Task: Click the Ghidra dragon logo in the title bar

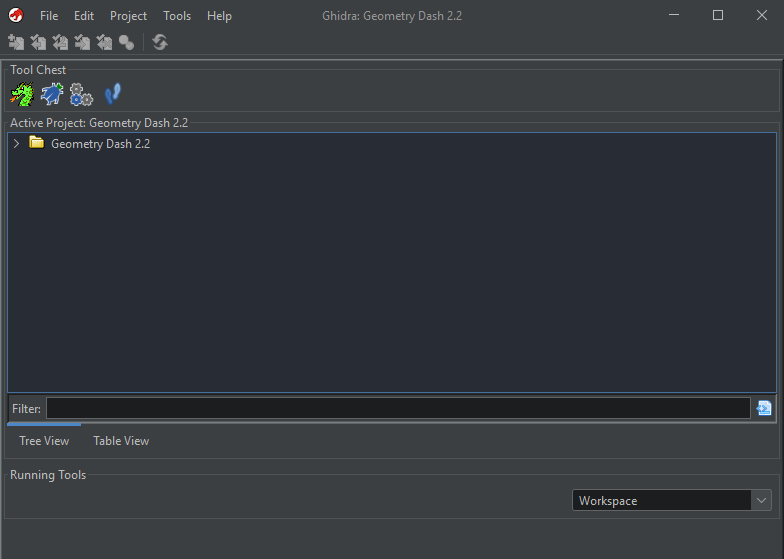Action: point(16,16)
